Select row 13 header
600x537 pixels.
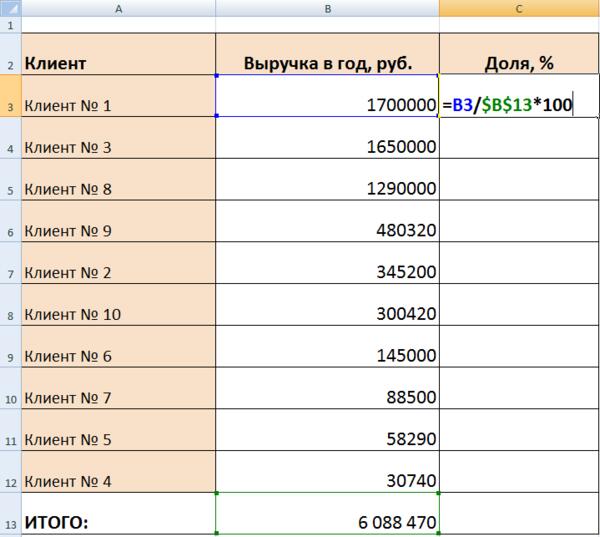tap(10, 514)
